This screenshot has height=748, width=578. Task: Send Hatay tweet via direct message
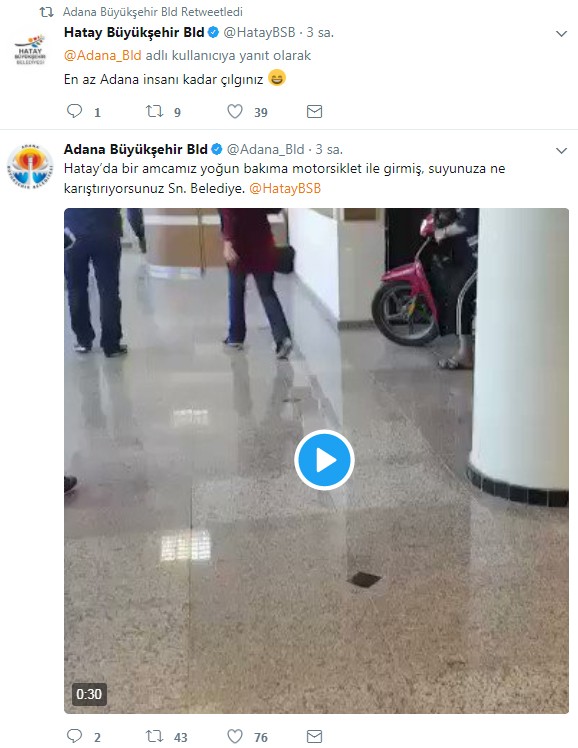(314, 112)
